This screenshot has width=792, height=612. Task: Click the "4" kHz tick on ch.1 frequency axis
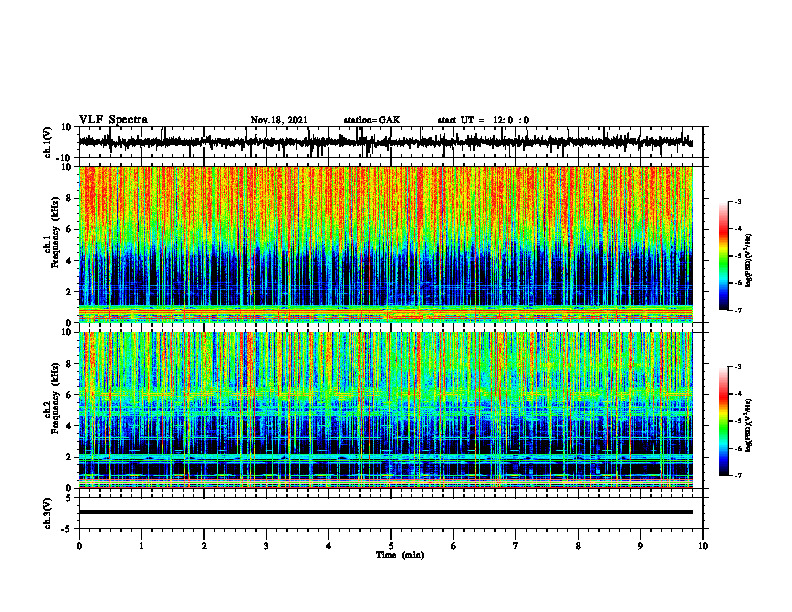pos(69,261)
